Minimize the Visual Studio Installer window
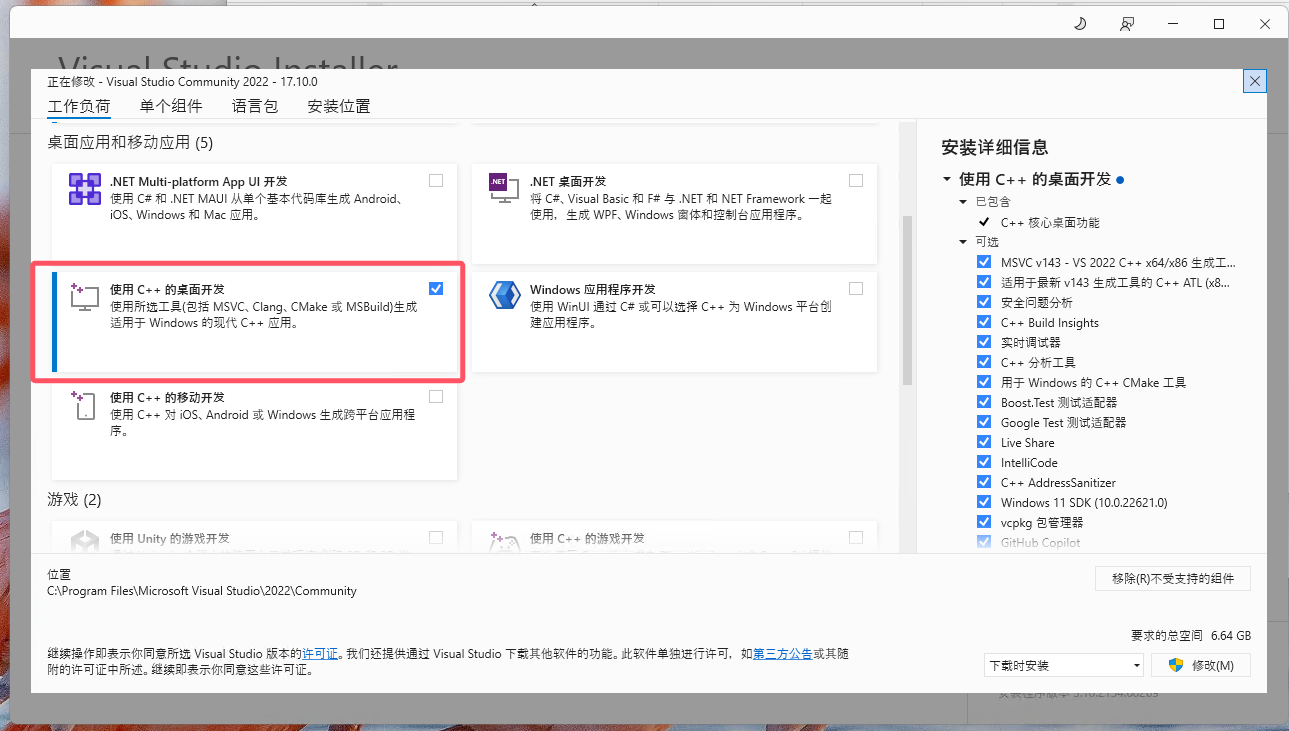This screenshot has height=731, width=1289. point(1173,24)
